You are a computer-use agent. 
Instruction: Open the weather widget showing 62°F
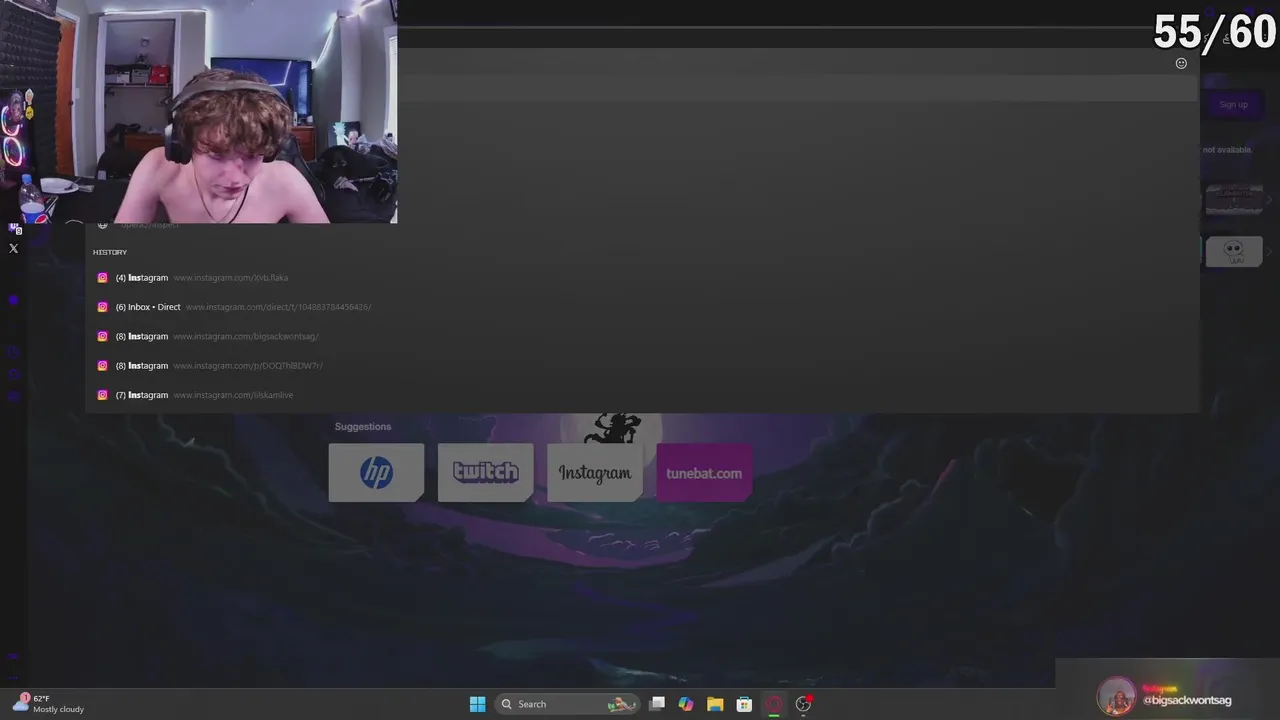pos(48,704)
